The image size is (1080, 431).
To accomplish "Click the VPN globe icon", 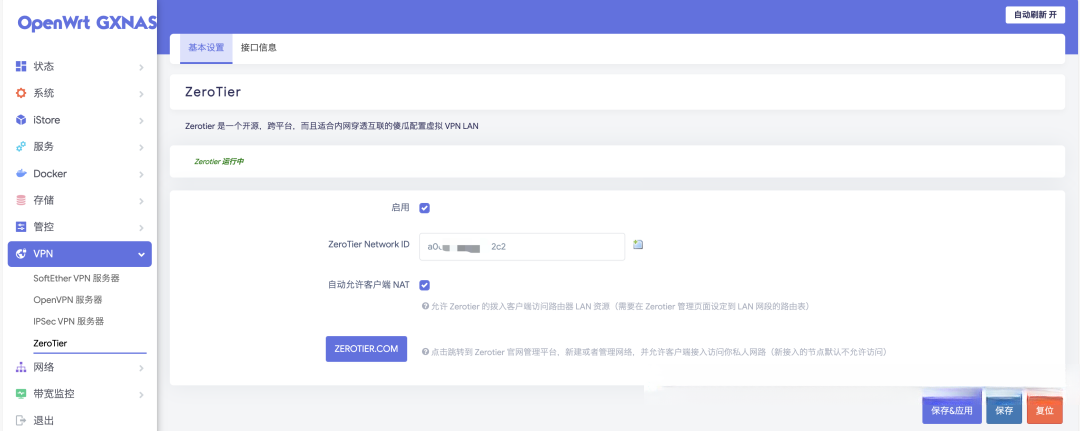I will coord(21,254).
